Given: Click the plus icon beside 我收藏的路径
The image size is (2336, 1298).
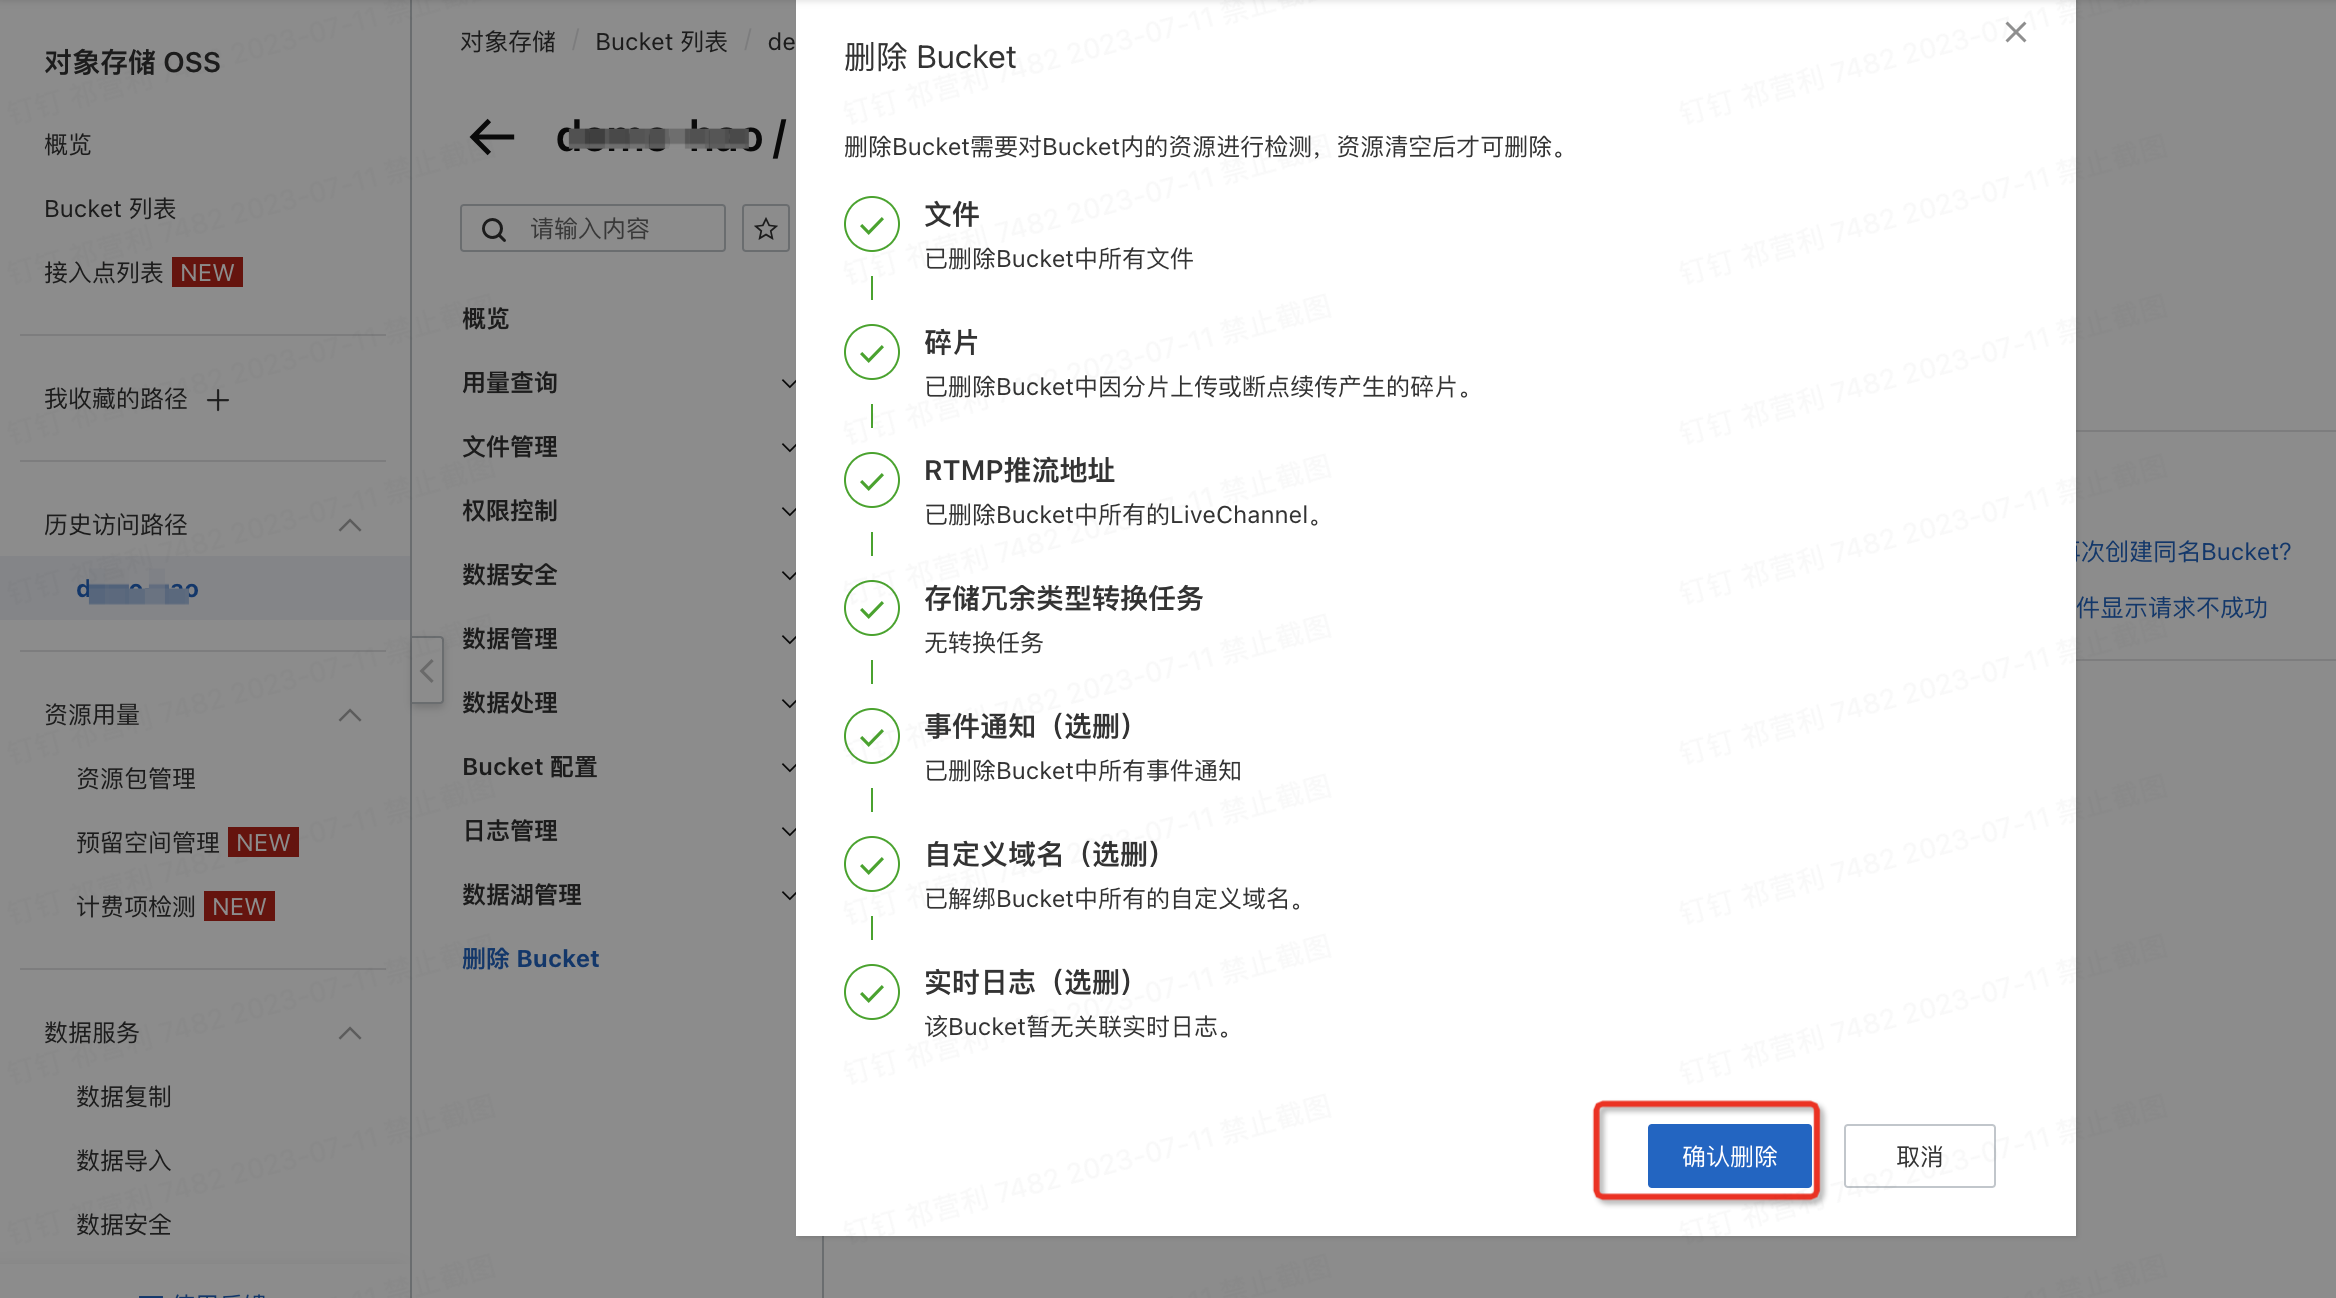Looking at the screenshot, I should [x=218, y=400].
